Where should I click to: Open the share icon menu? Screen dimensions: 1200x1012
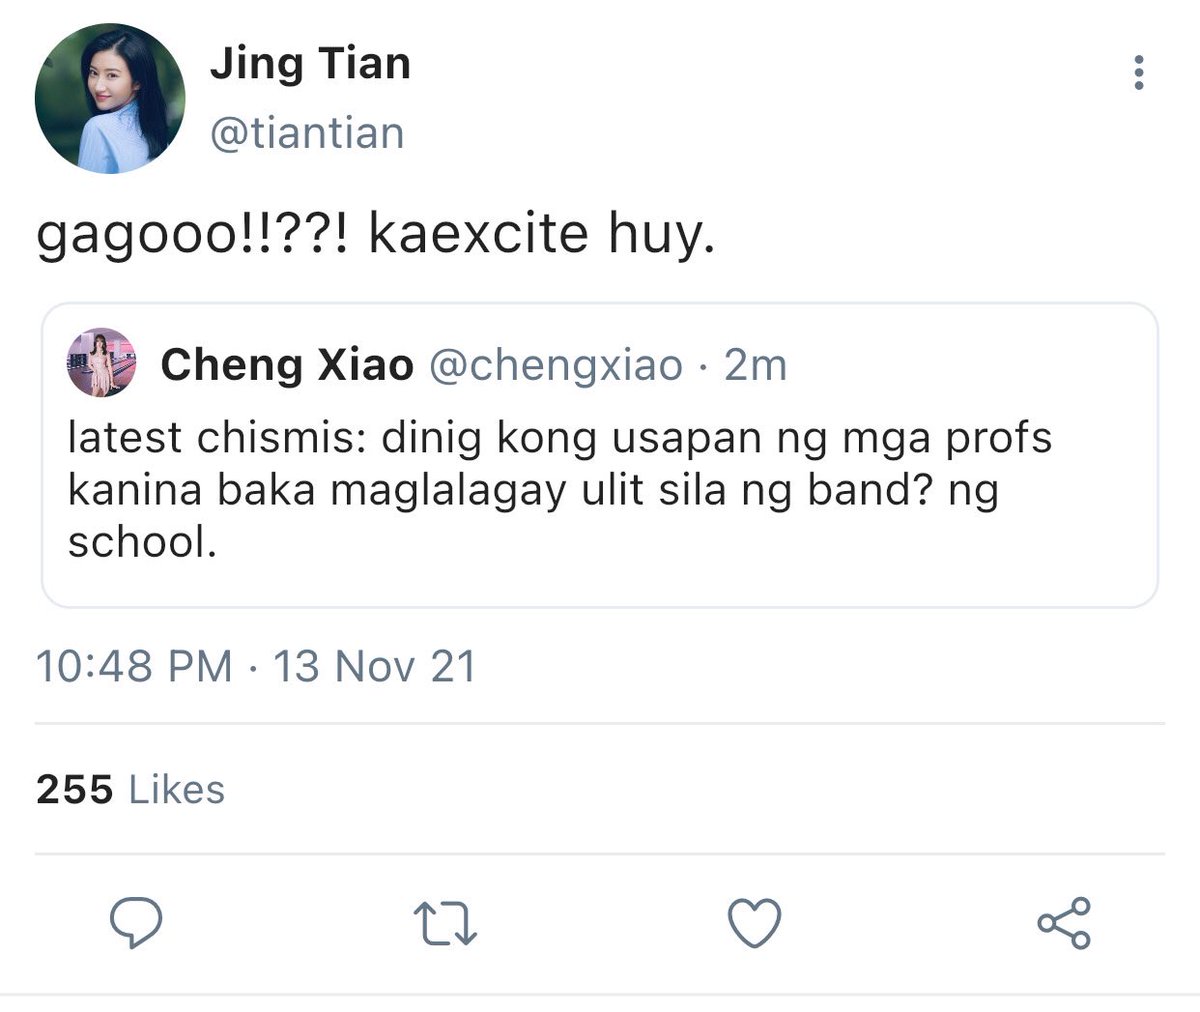pos(1064,922)
